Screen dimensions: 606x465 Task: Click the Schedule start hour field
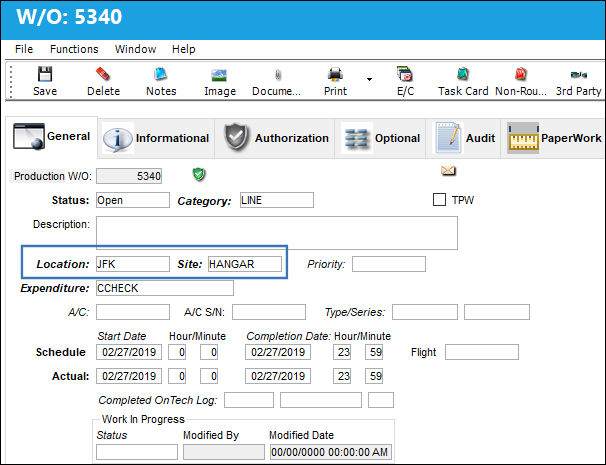pos(177,352)
